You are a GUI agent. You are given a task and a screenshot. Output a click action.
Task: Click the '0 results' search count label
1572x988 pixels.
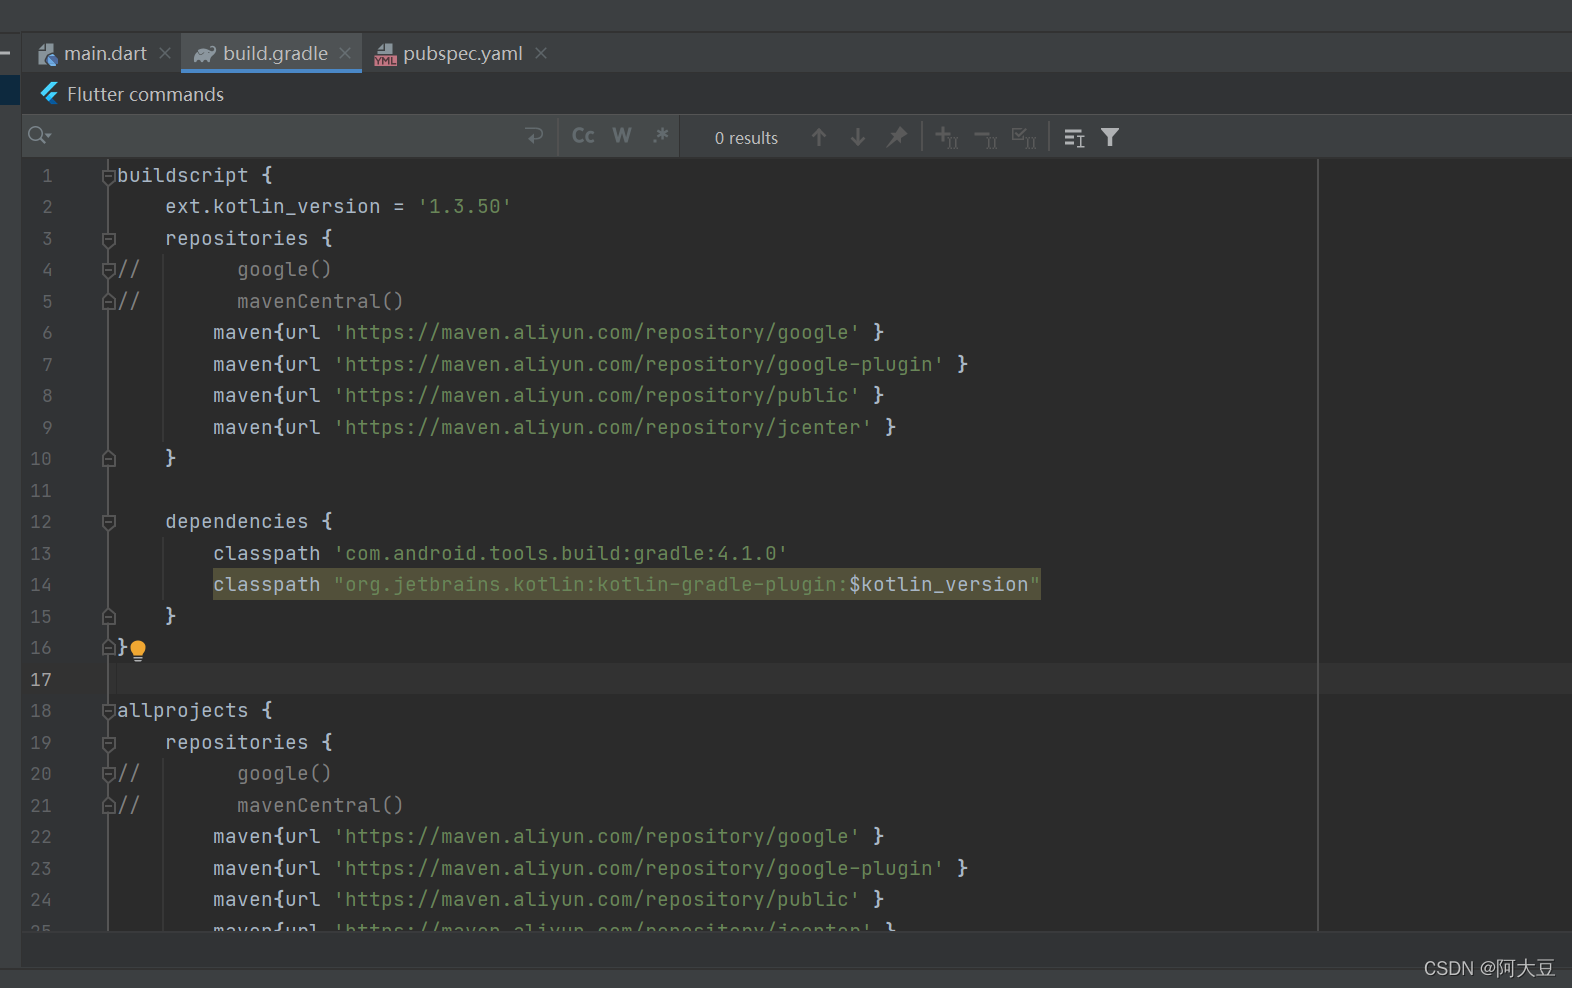click(746, 138)
